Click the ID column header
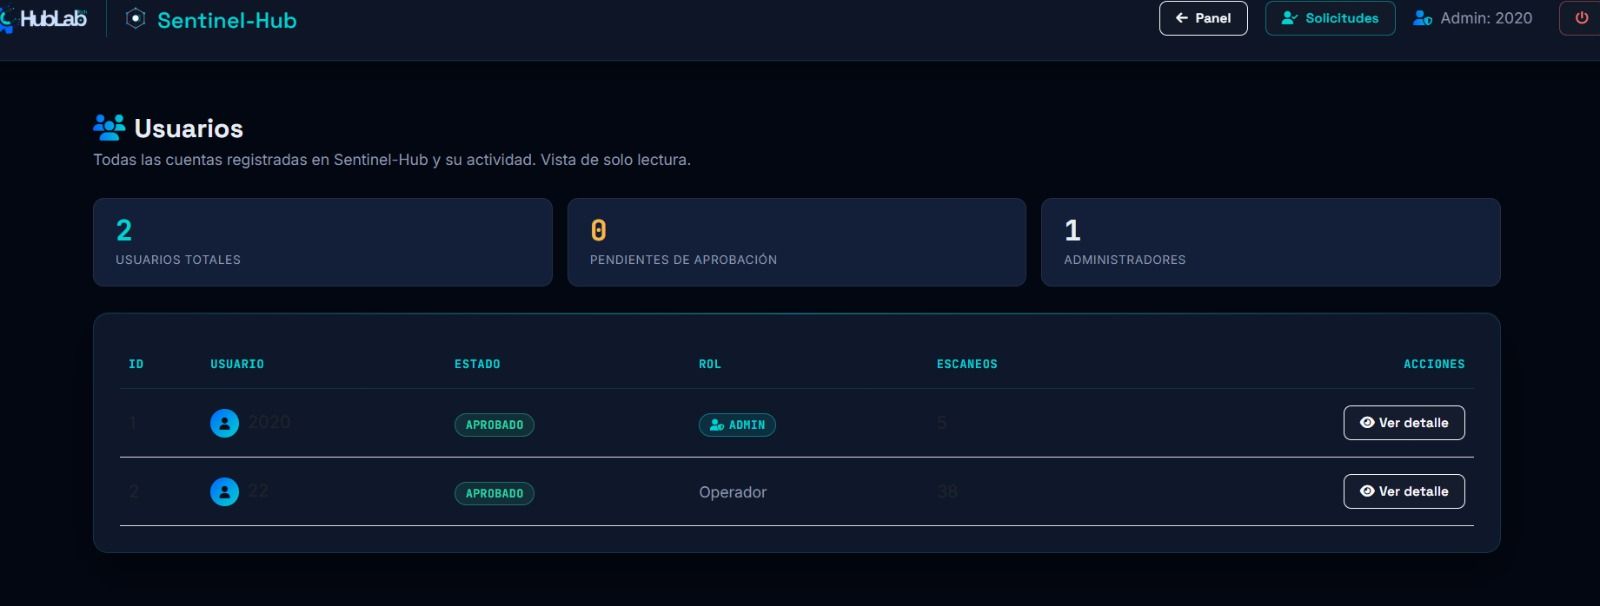Screen dimensions: 1600x606 pos(136,364)
